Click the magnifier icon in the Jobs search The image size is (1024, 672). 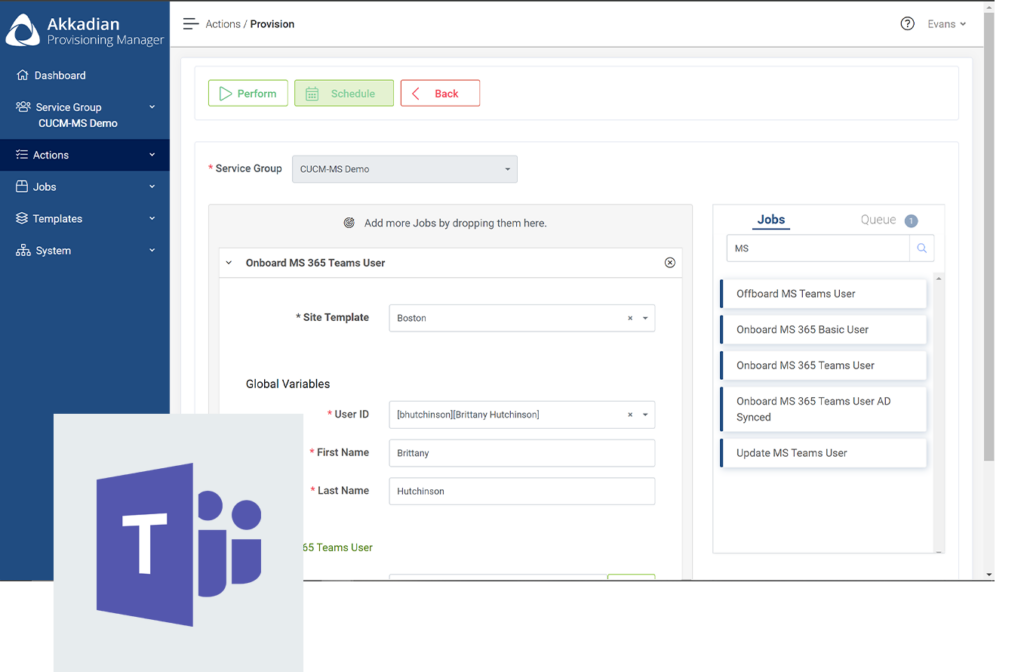tap(921, 247)
